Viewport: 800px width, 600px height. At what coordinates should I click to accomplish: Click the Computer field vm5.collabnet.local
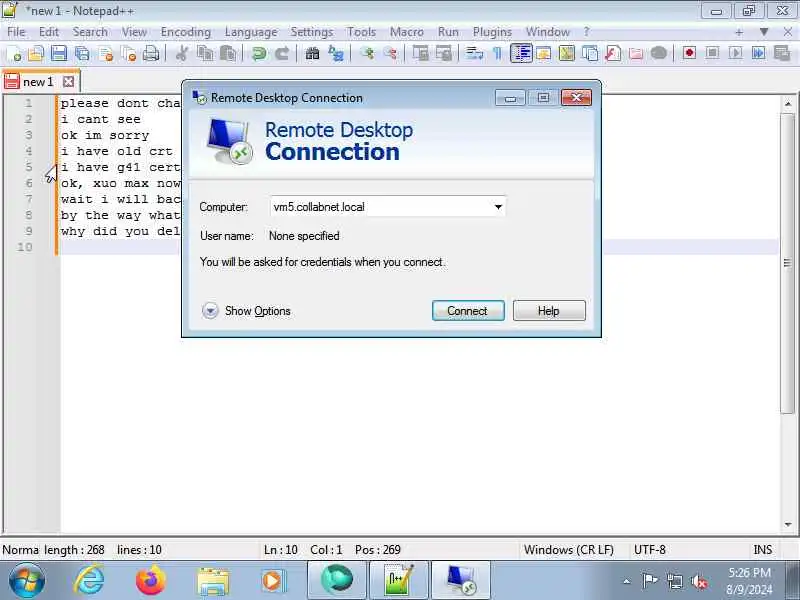tap(388, 207)
